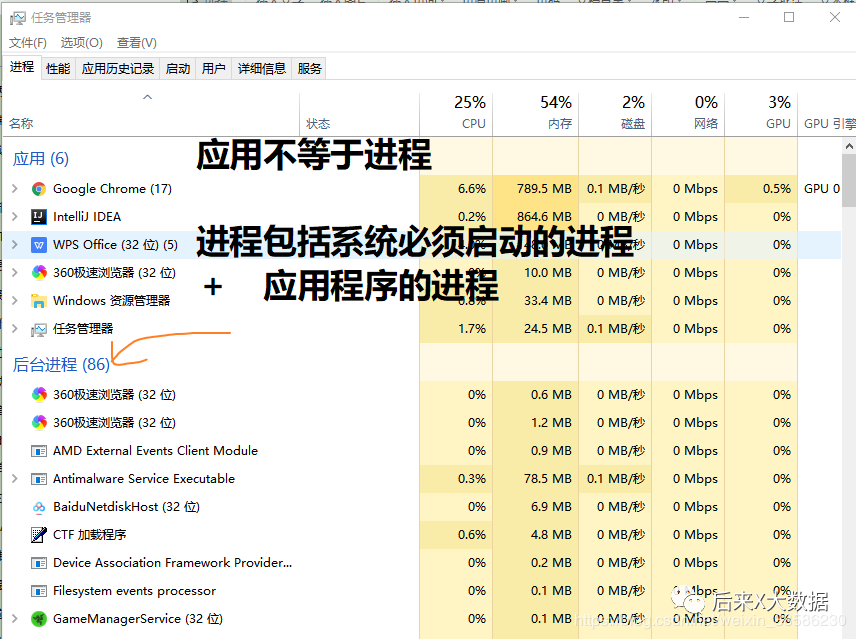Click the 864.6 MB memory value

coord(544,217)
